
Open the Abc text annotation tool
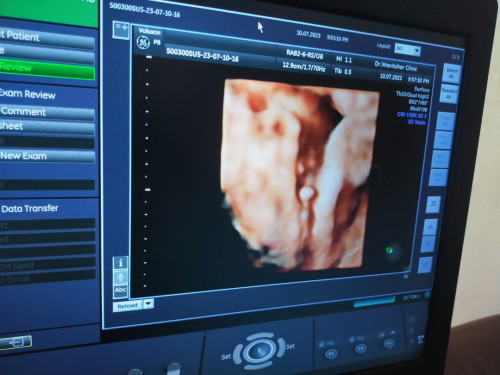click(120, 291)
